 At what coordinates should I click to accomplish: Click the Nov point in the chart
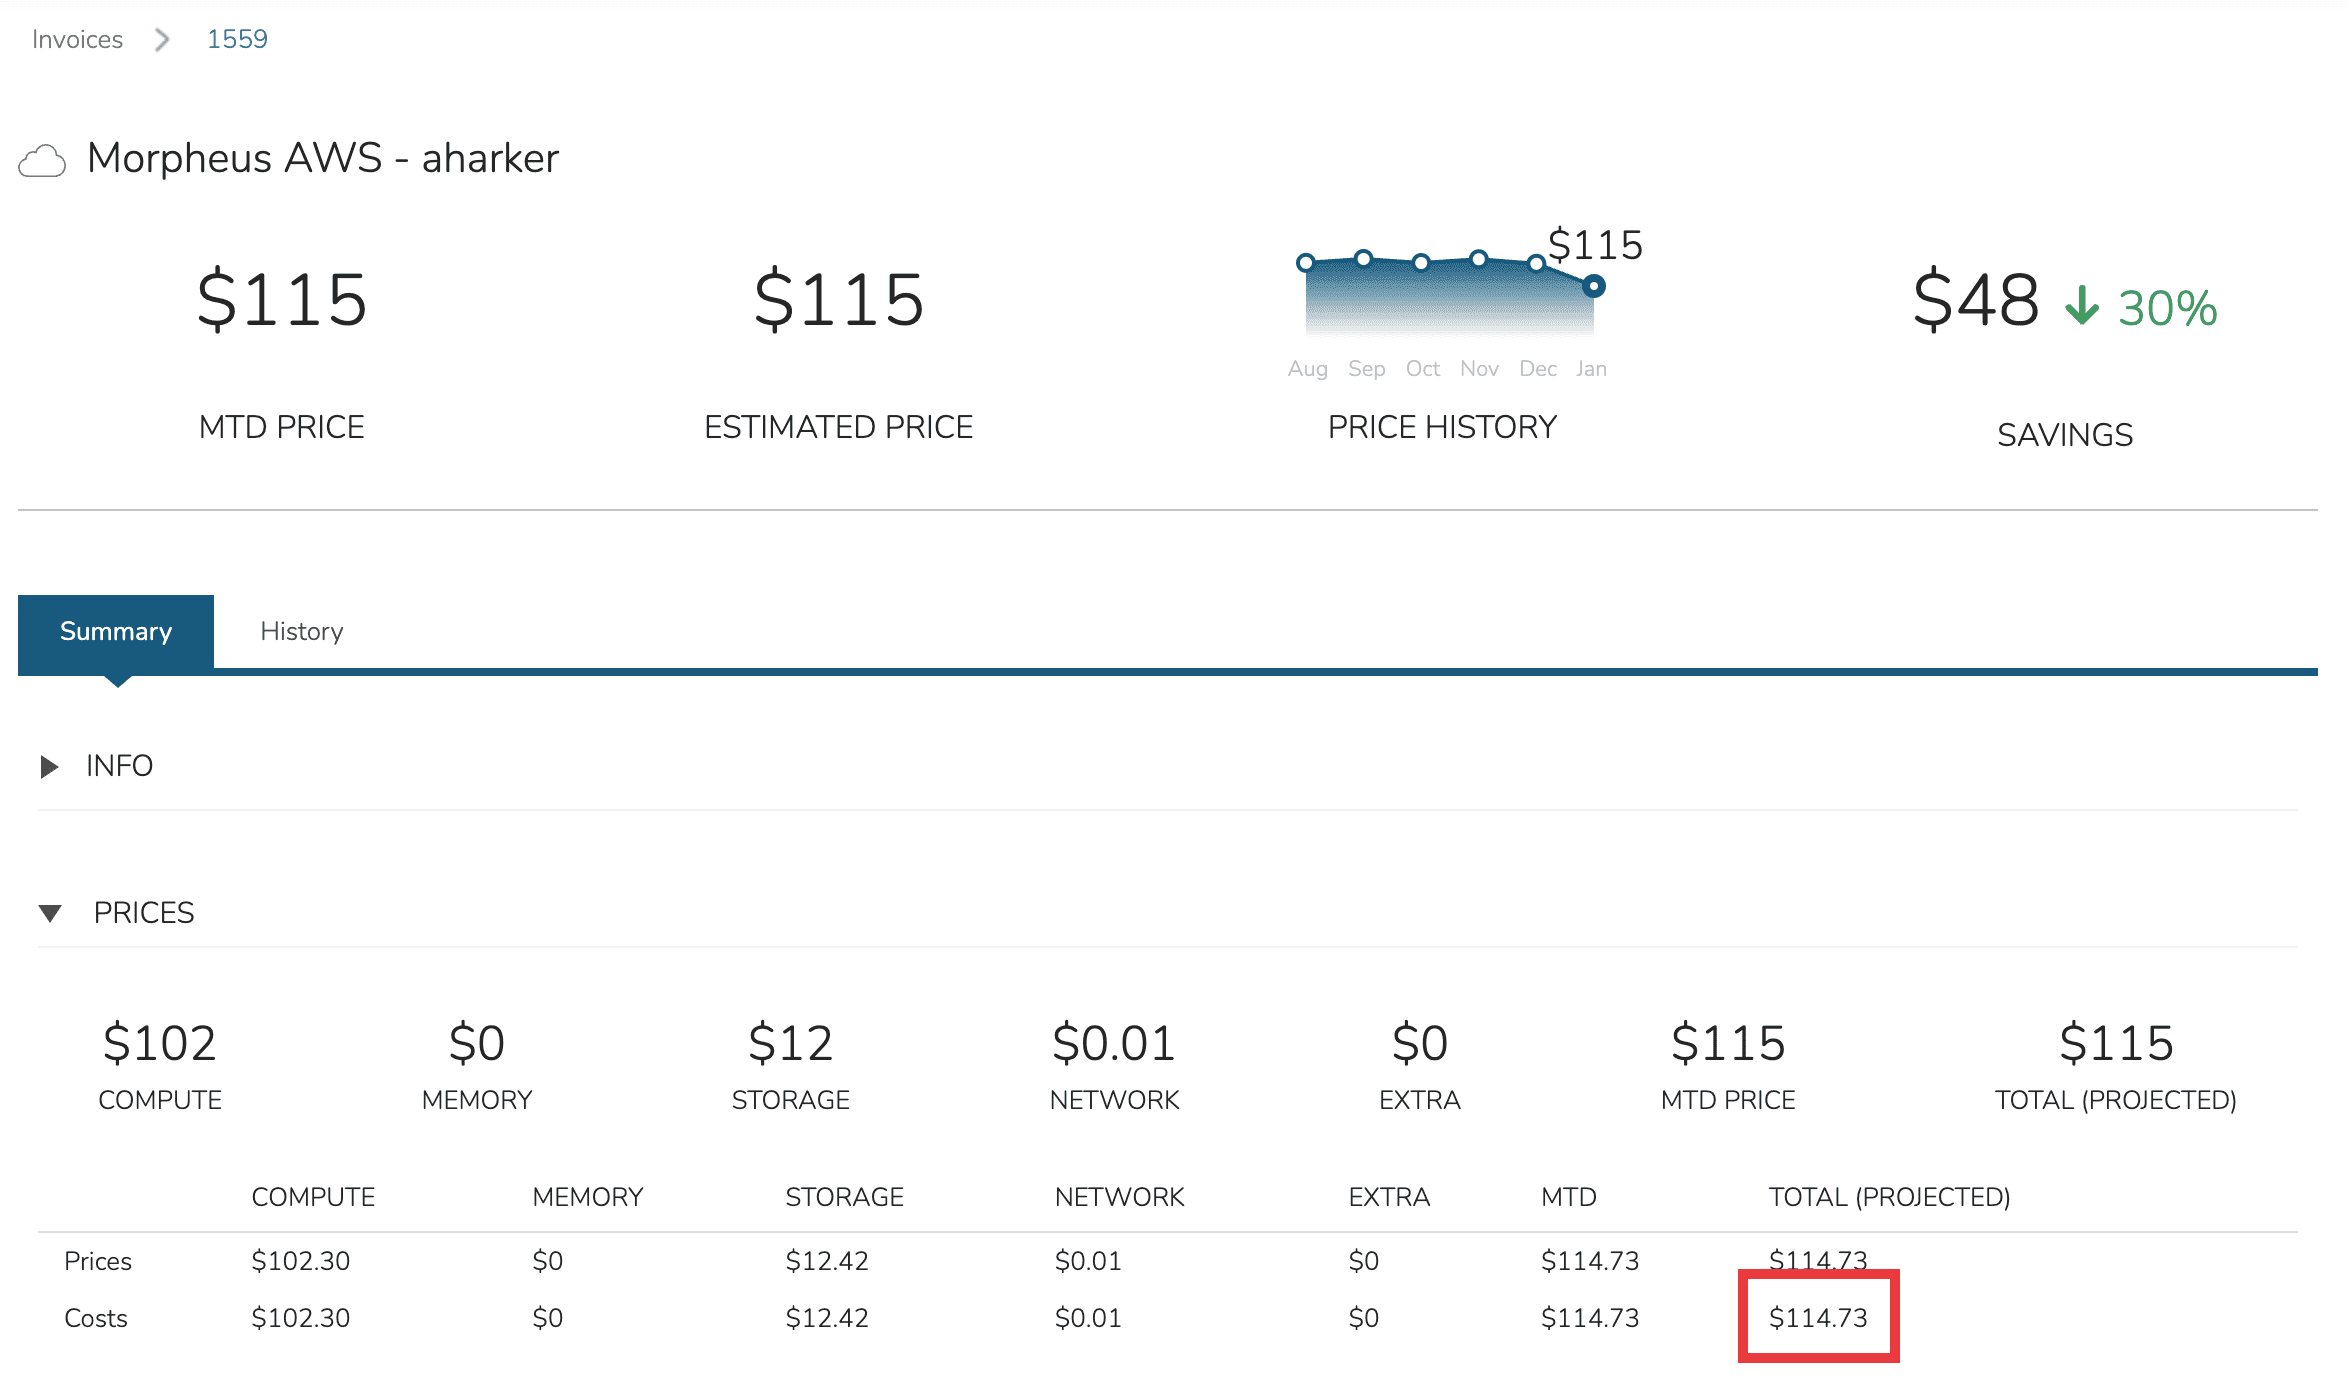[x=1478, y=257]
